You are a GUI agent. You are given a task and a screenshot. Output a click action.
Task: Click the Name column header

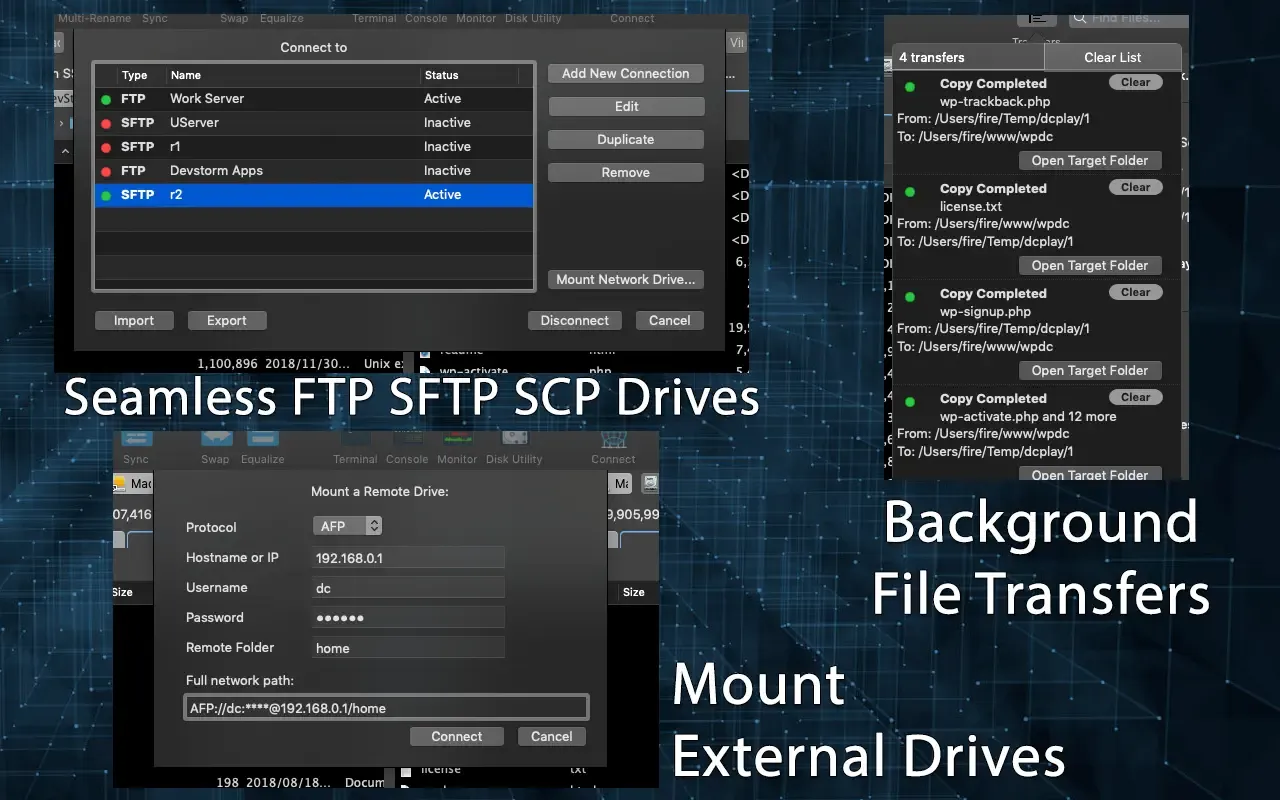292,75
